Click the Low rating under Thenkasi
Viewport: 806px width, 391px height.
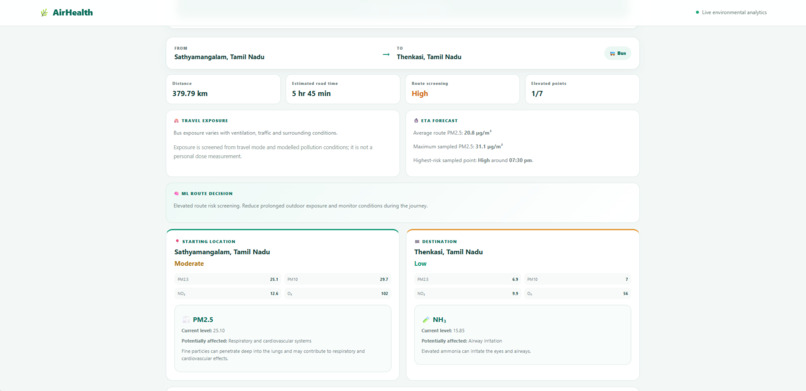(x=420, y=264)
